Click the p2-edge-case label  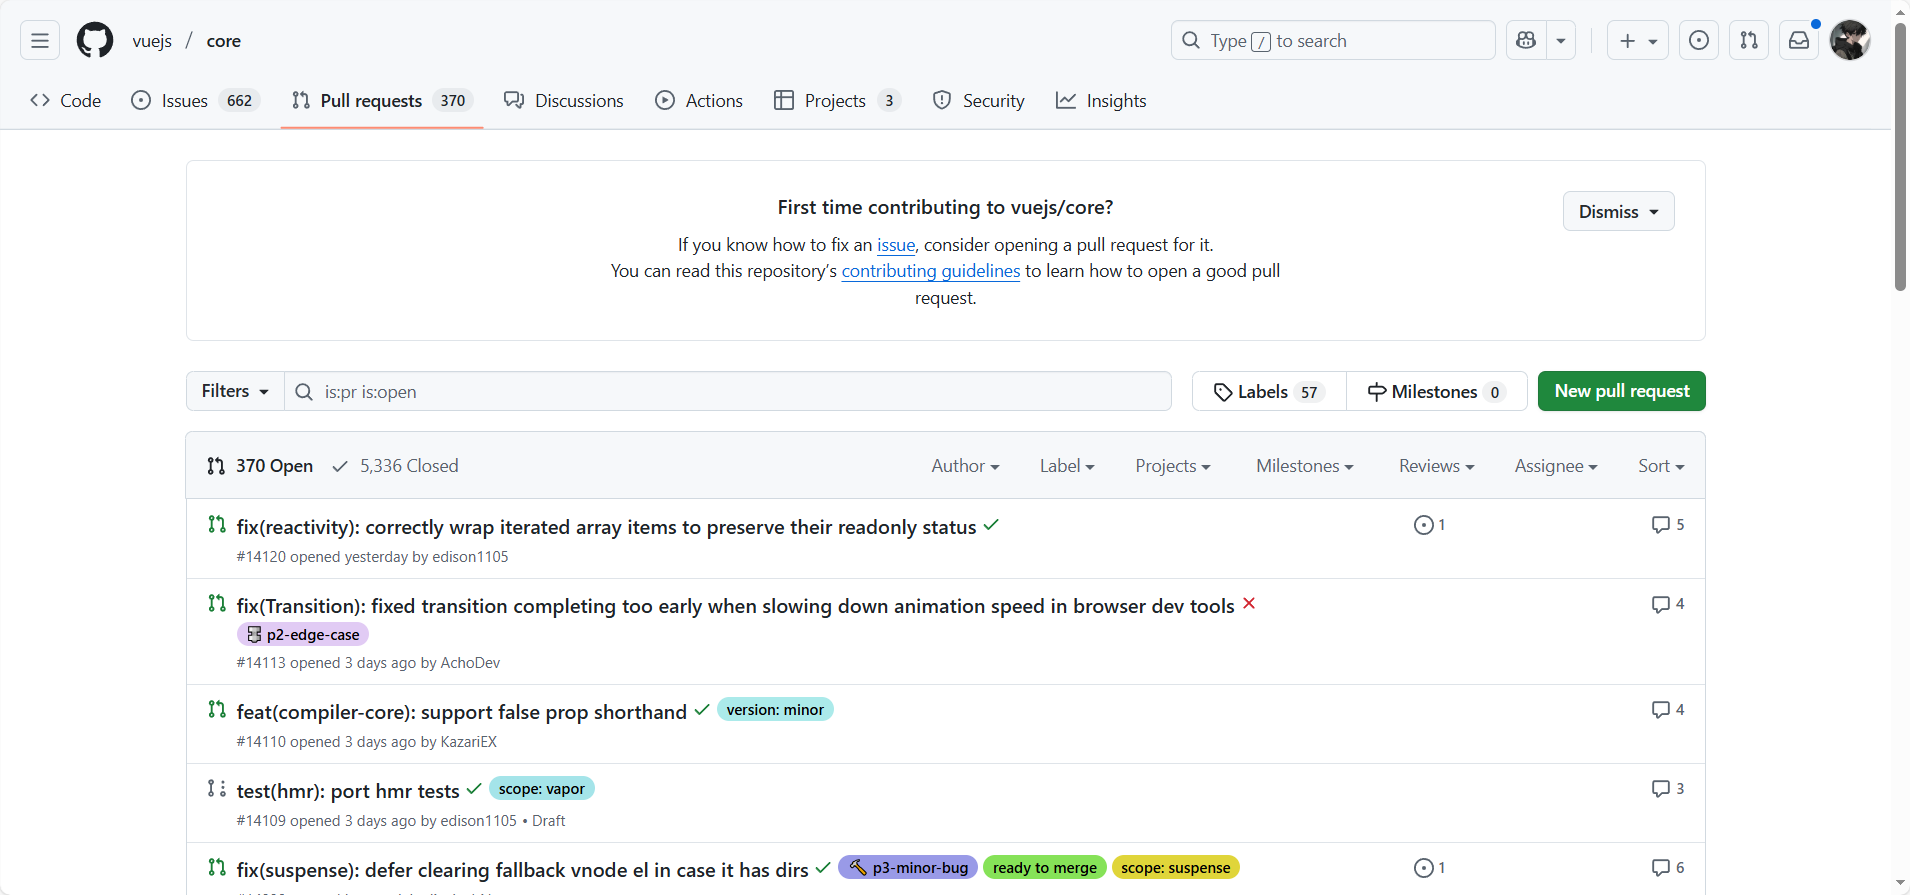pyautogui.click(x=303, y=635)
